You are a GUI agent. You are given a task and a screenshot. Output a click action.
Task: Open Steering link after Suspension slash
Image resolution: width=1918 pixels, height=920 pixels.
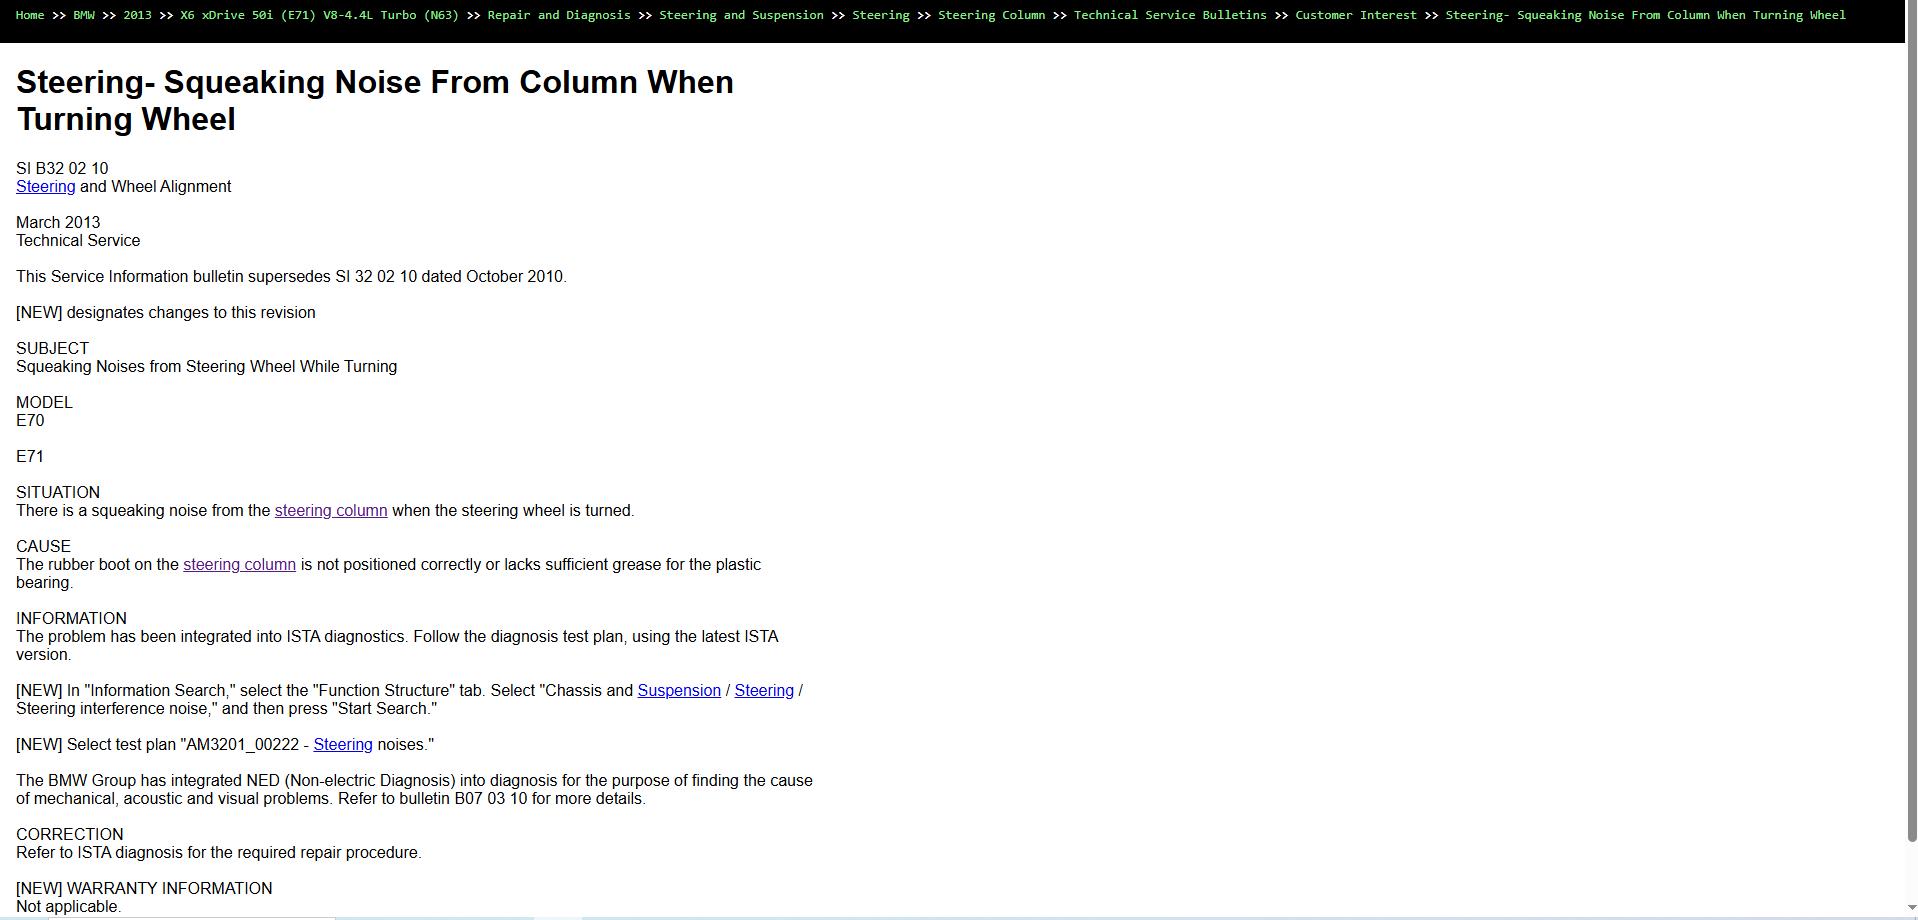click(764, 691)
